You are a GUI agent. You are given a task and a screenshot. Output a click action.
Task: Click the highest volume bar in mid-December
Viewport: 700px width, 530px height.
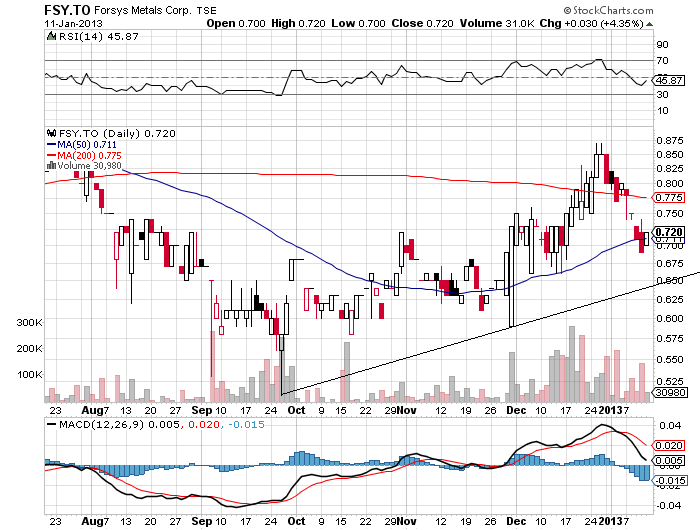pyautogui.click(x=571, y=364)
